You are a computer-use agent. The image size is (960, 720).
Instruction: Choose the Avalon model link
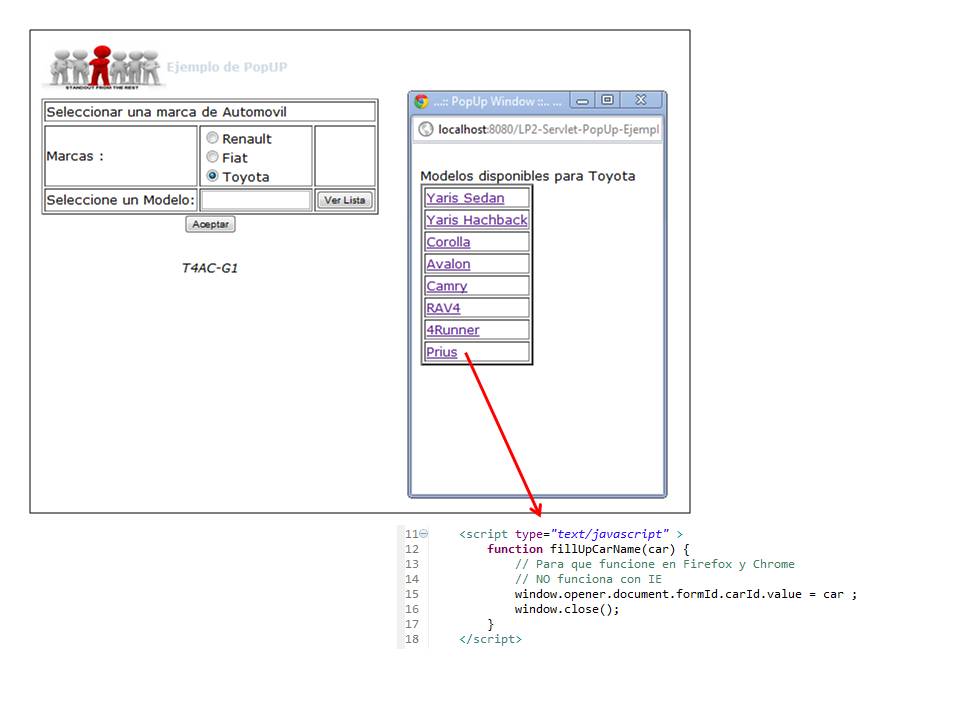(448, 264)
